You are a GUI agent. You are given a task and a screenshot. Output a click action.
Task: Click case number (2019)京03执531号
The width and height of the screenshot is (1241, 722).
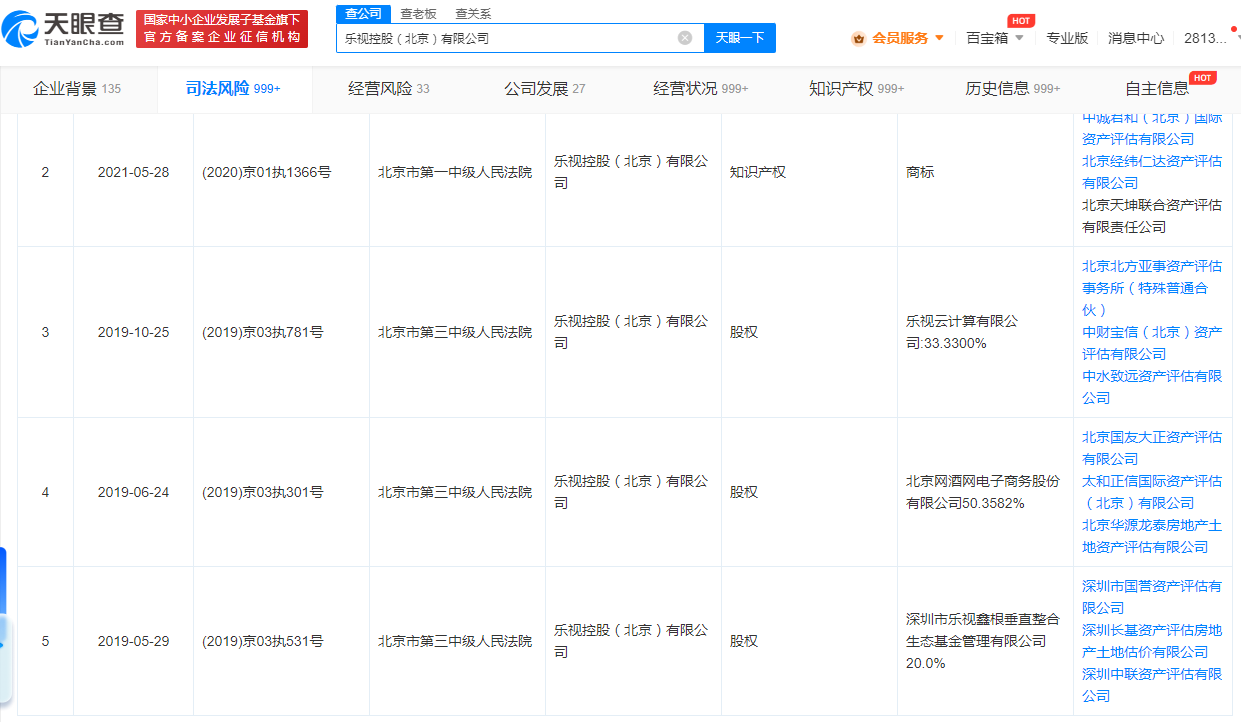(x=262, y=641)
